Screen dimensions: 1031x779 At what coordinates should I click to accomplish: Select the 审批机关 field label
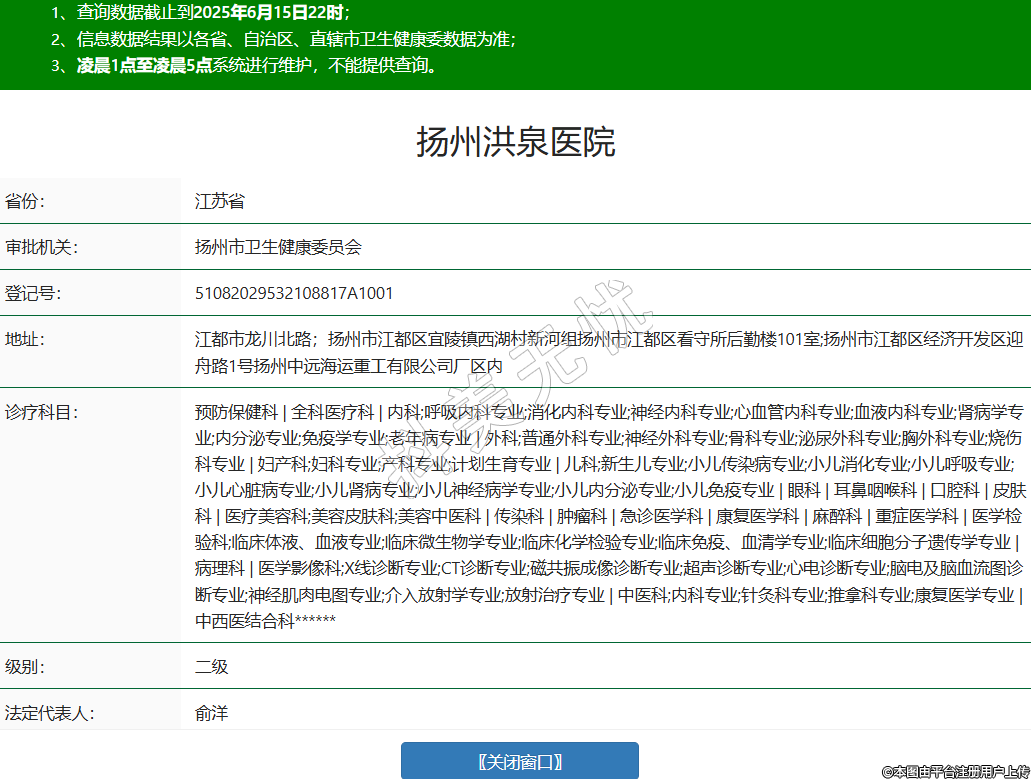click(41, 247)
